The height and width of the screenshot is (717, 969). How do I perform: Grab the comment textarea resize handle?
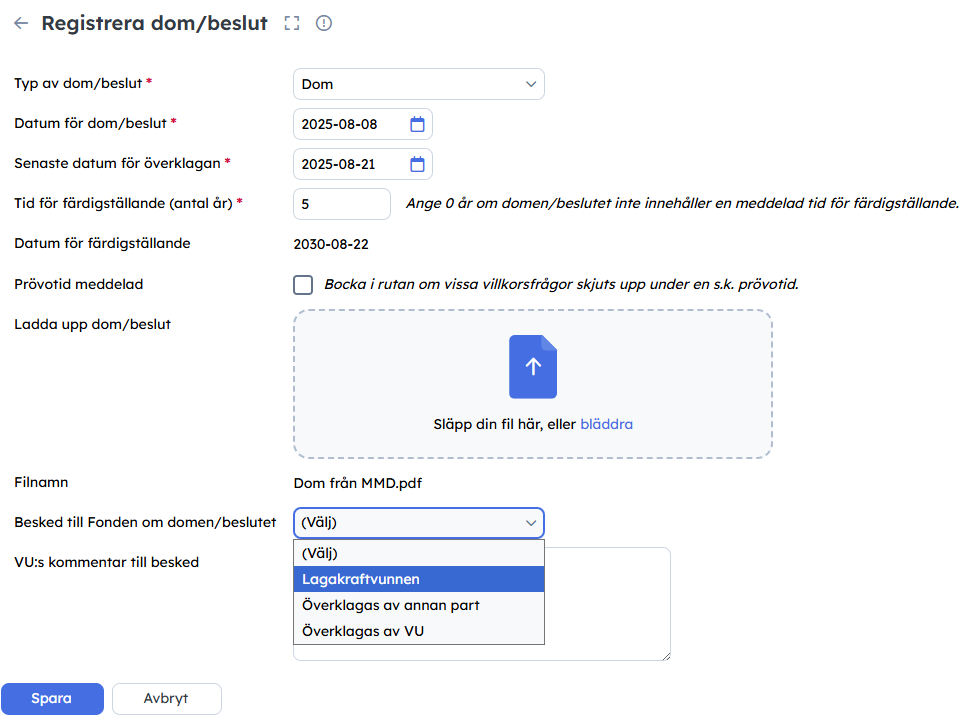(x=665, y=655)
